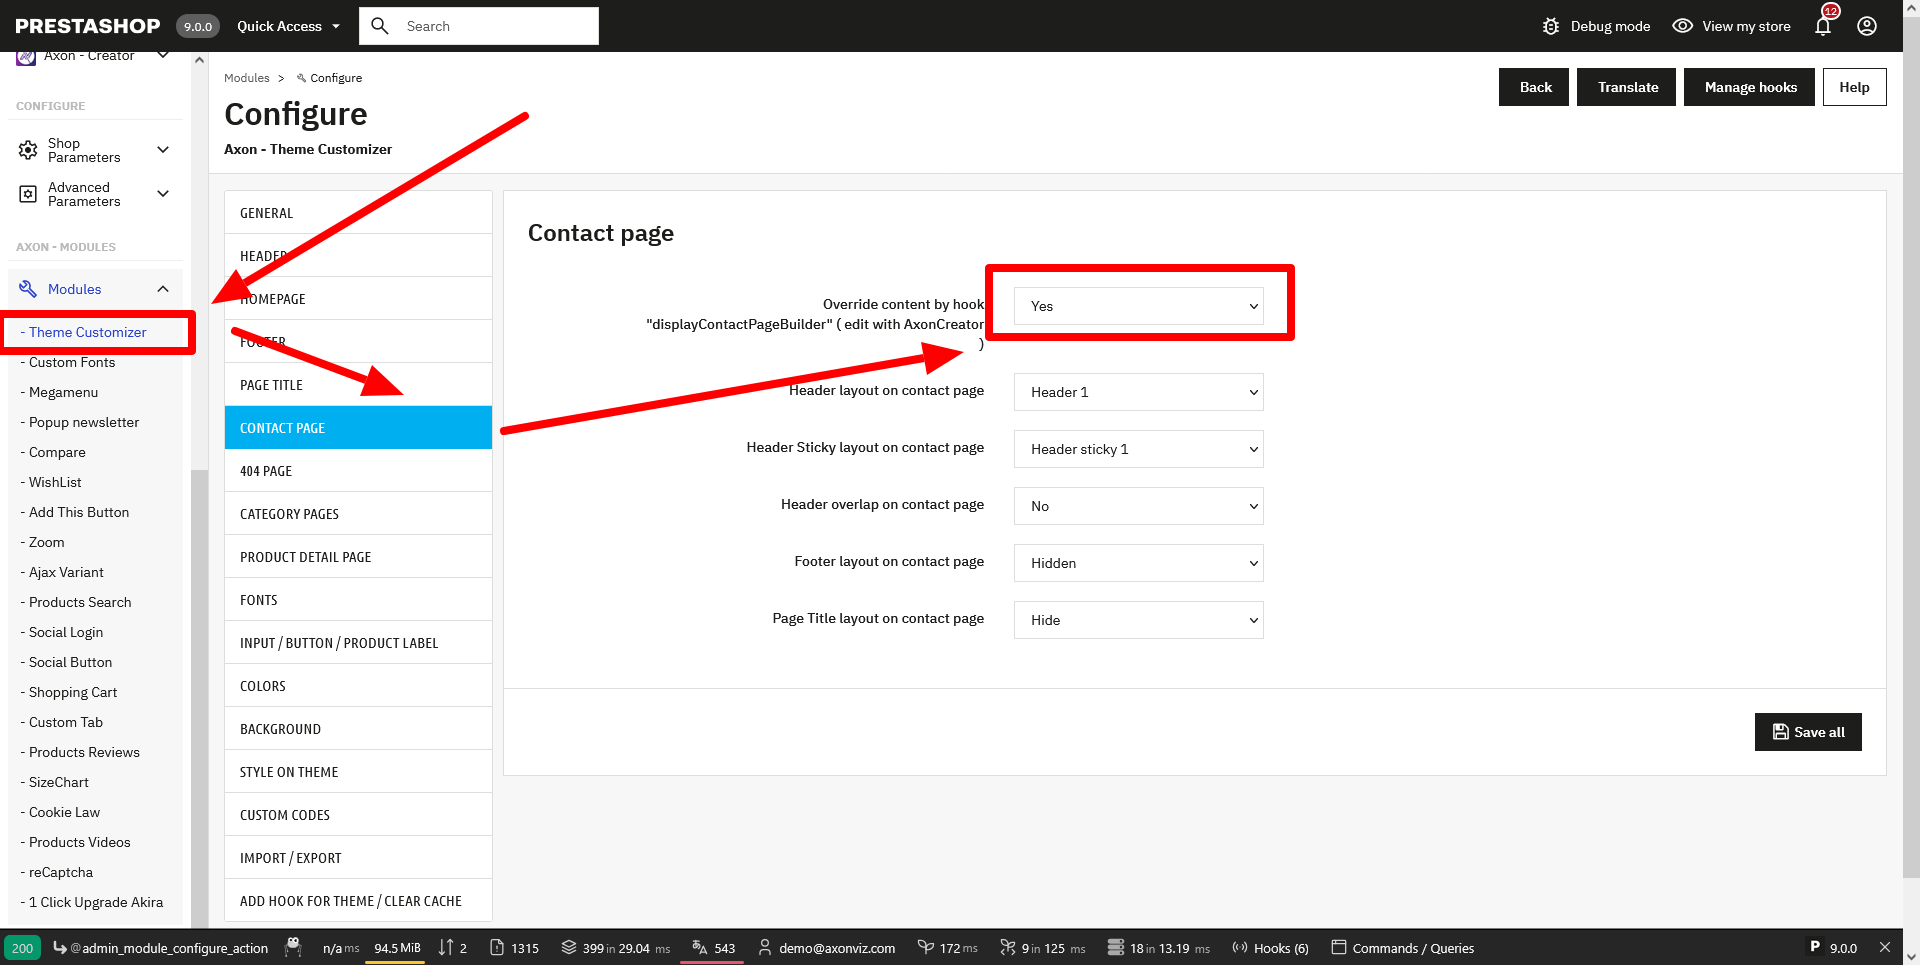Click the profiler n/a ms timing entry

tap(340, 948)
